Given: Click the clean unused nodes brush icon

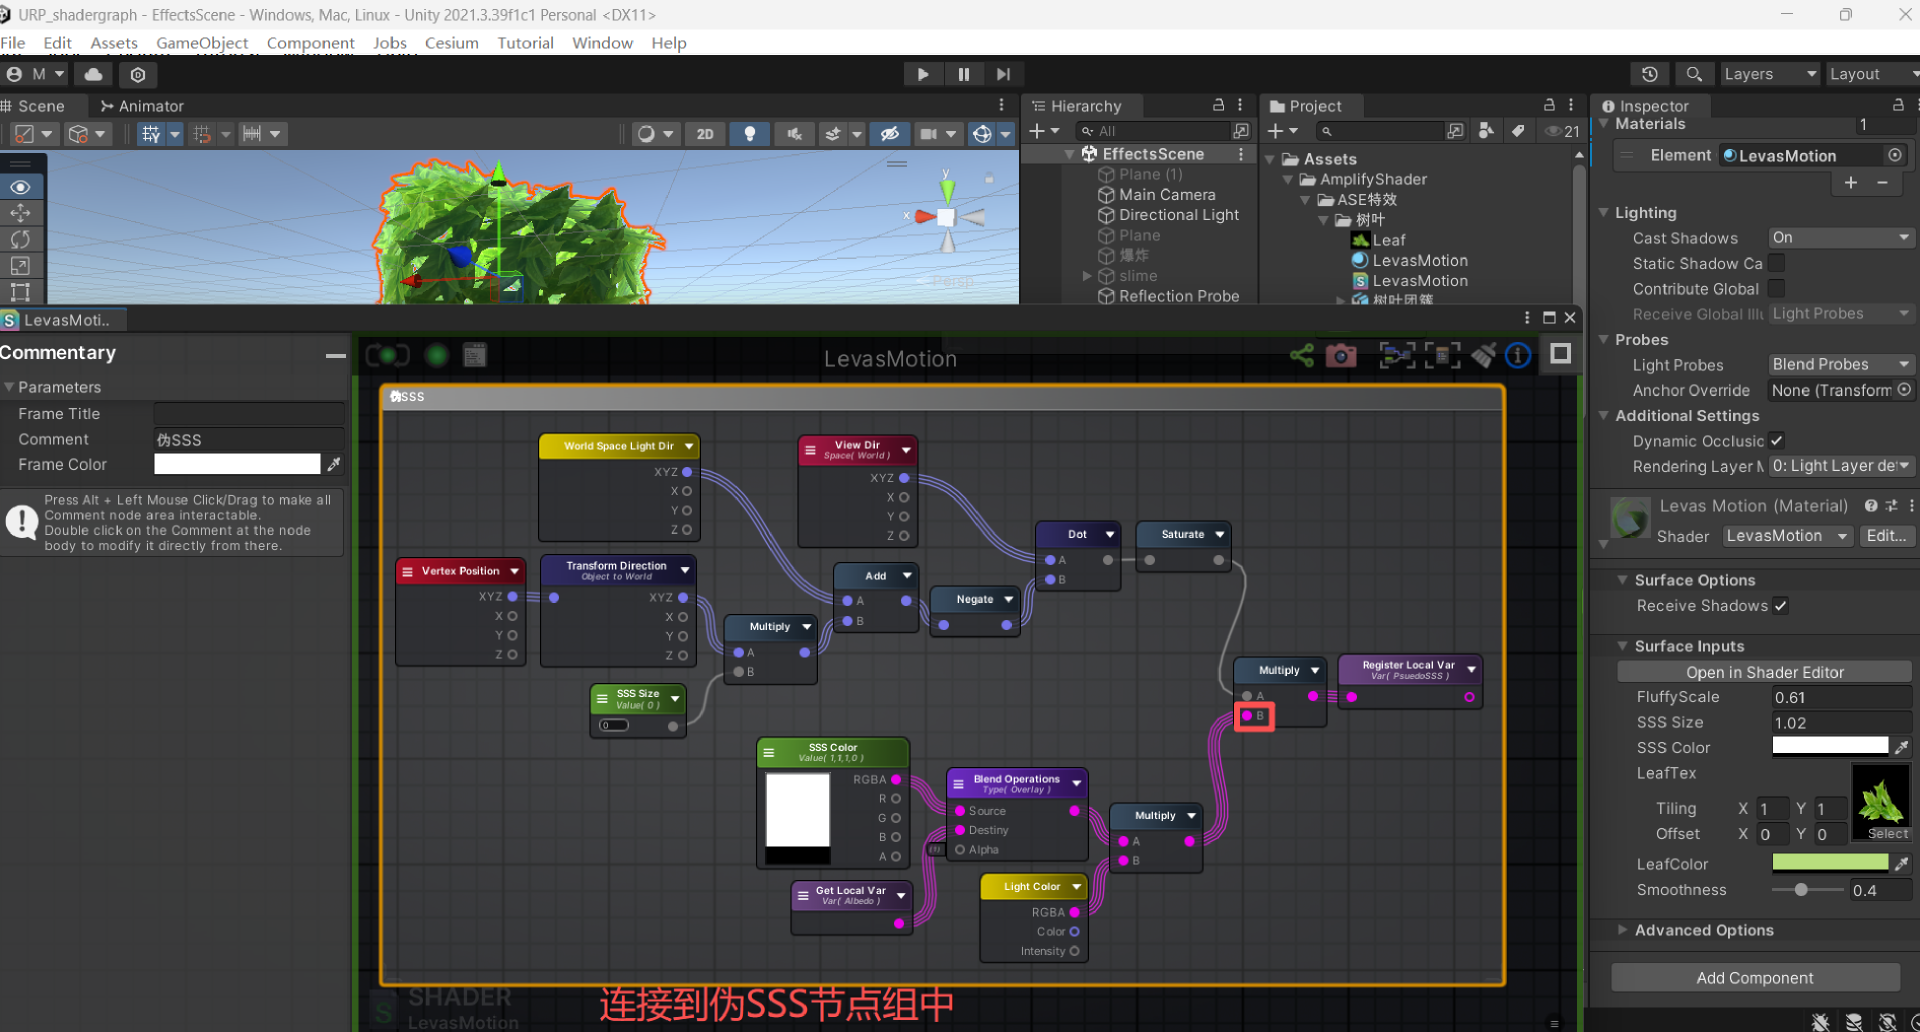Looking at the screenshot, I should tap(1484, 355).
